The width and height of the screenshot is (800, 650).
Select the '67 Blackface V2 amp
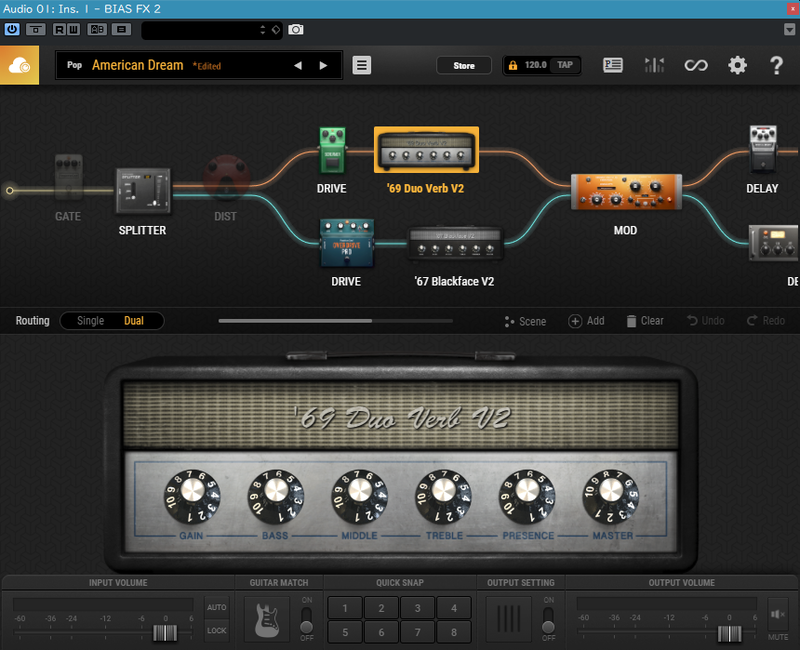point(456,243)
